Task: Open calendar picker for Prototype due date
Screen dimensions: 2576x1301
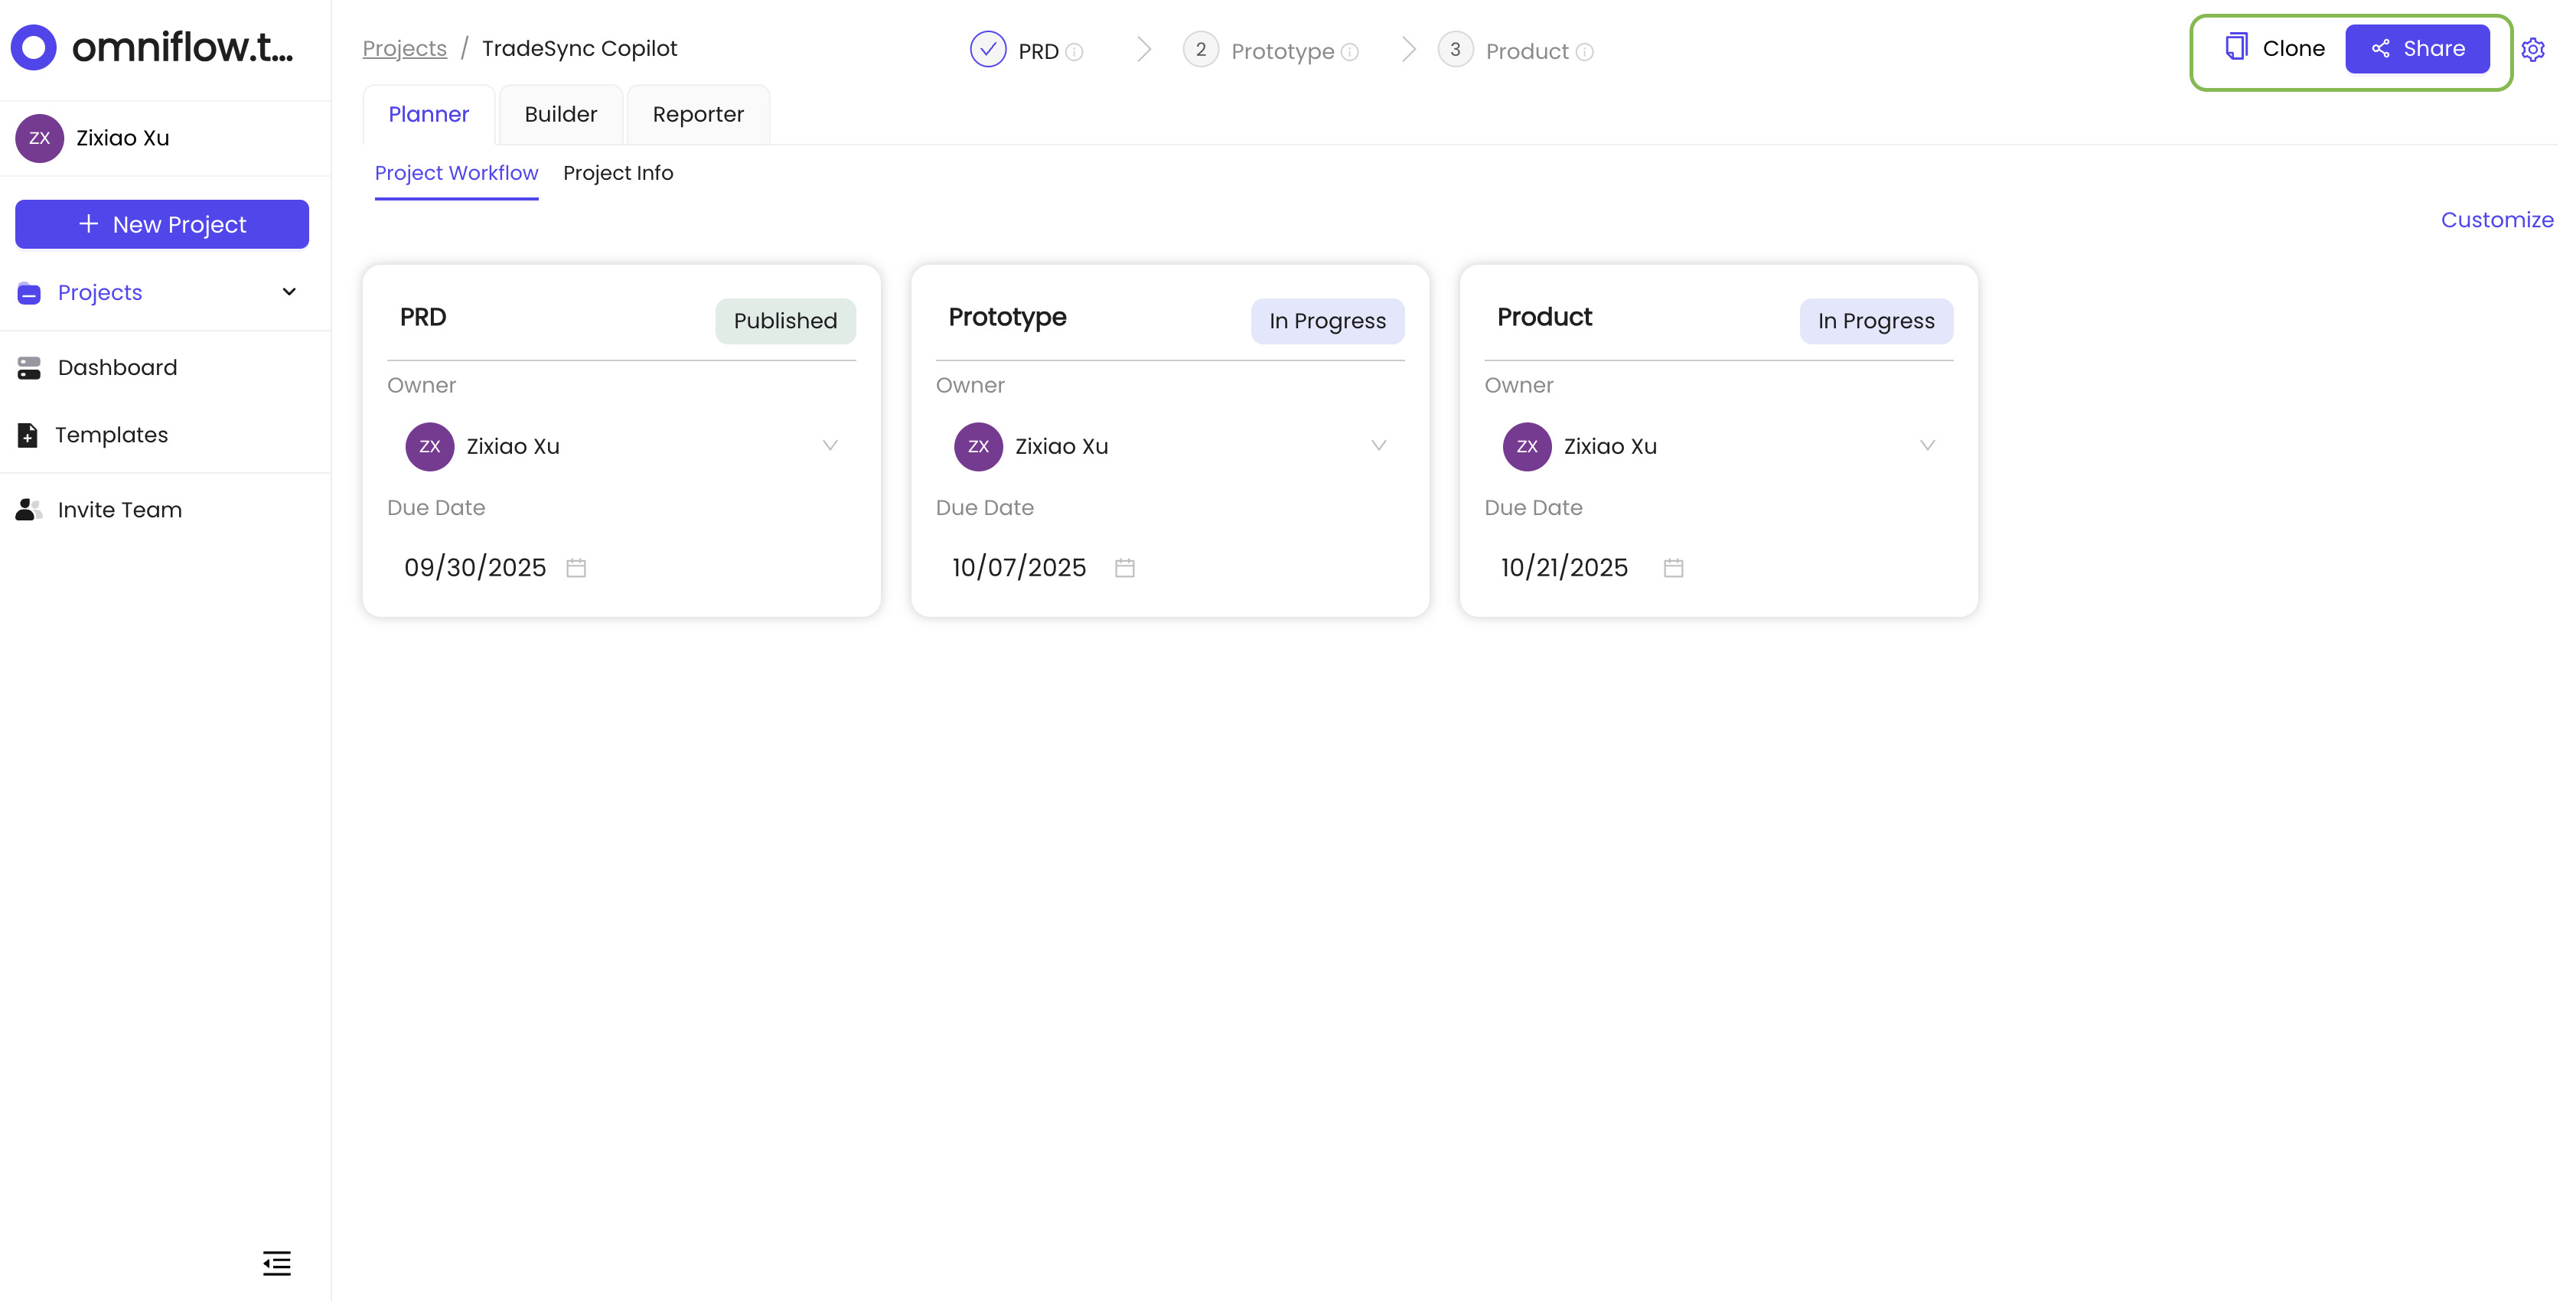Action: (x=1124, y=568)
